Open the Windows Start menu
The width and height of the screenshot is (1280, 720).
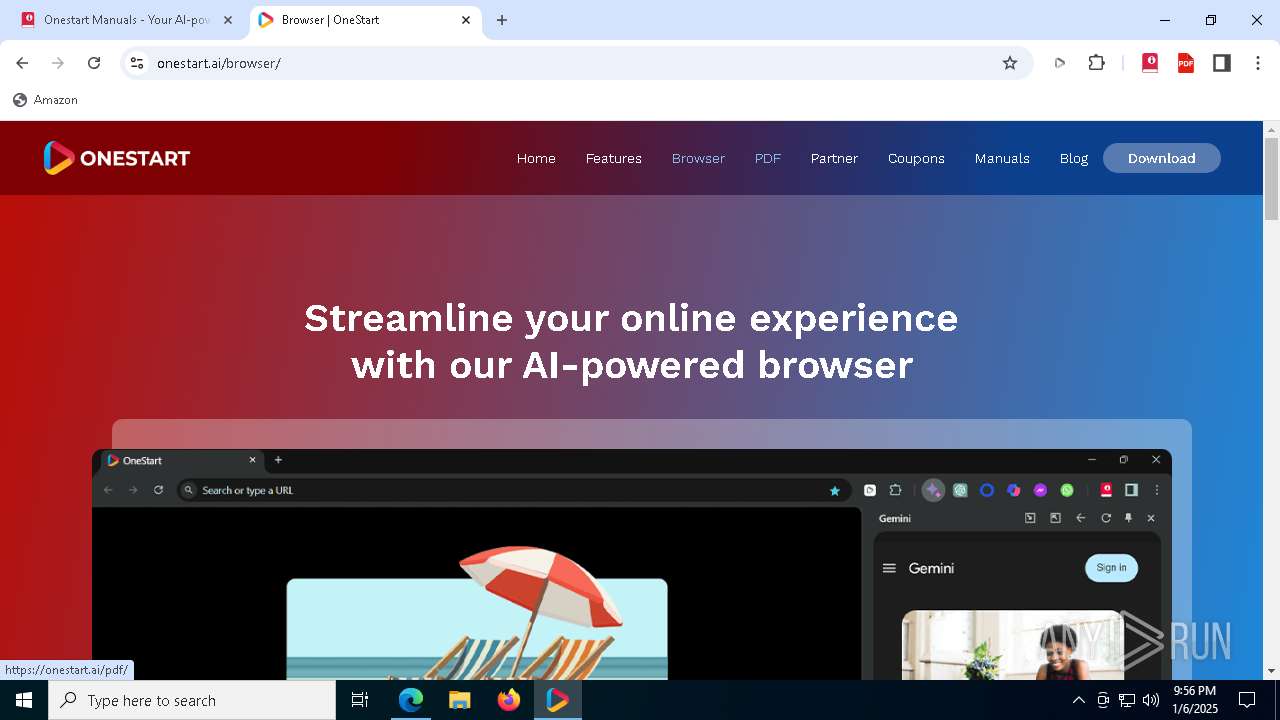point(24,700)
